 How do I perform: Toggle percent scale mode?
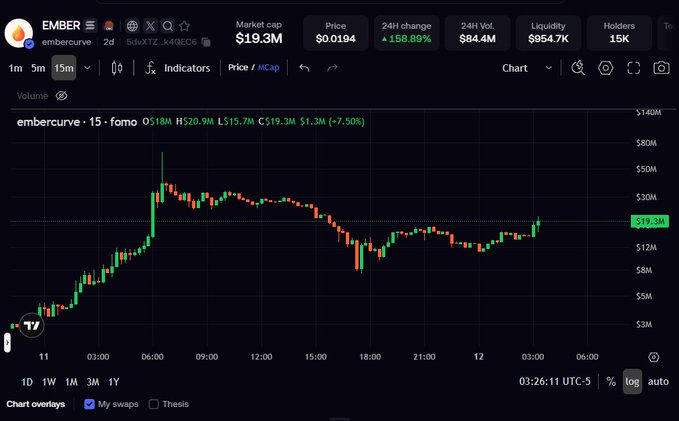point(611,382)
